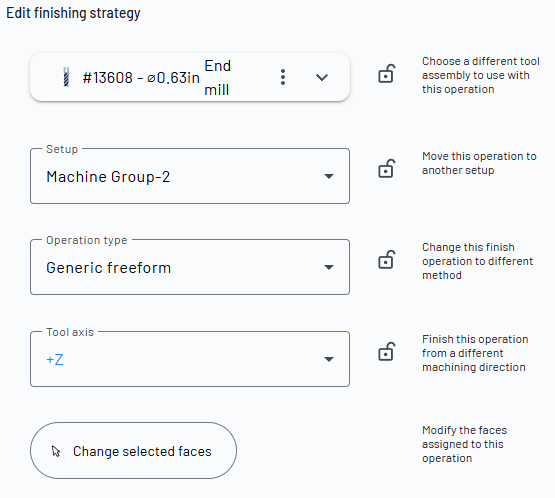Click the Edit finishing strategy heading
The image size is (555, 498).
click(x=73, y=13)
